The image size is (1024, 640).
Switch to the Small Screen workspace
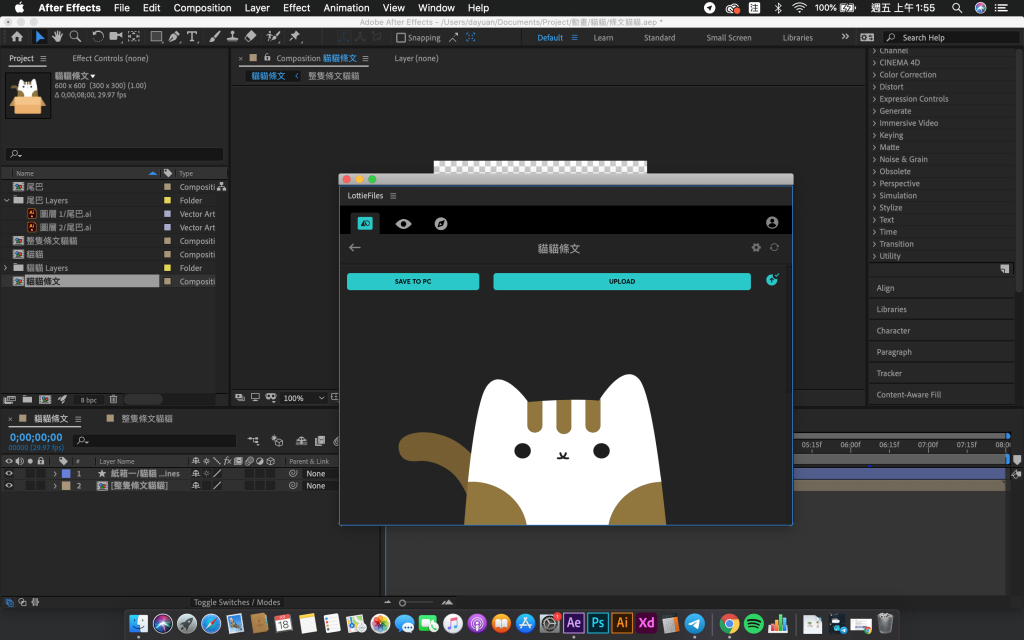click(x=728, y=38)
